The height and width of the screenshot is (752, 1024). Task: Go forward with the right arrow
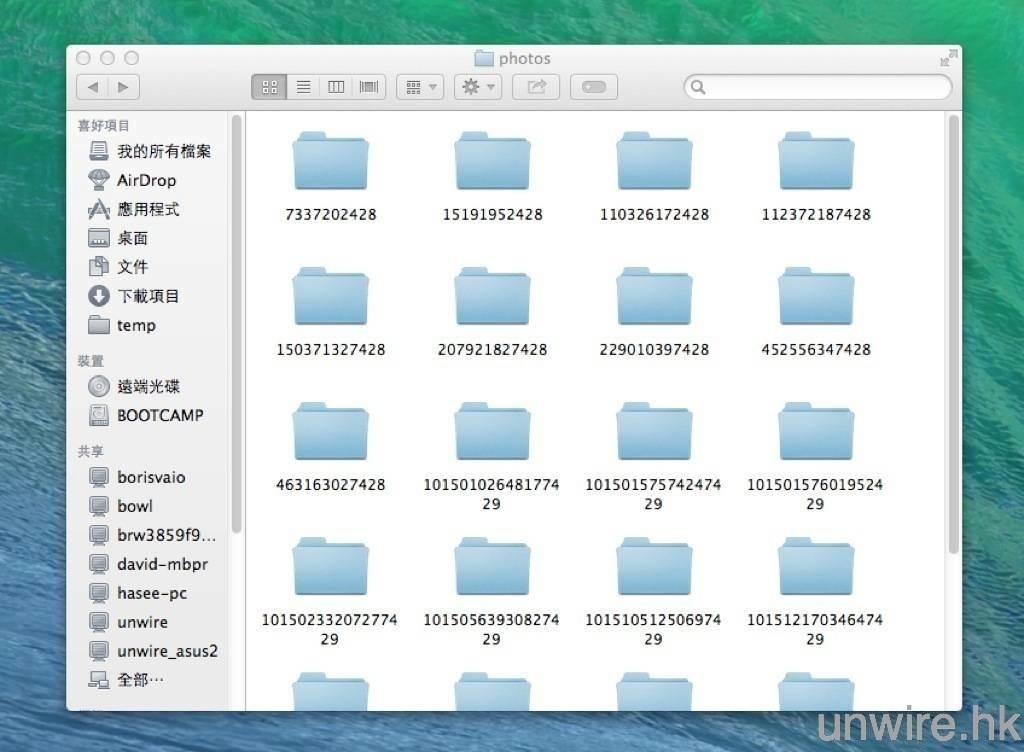tap(123, 87)
